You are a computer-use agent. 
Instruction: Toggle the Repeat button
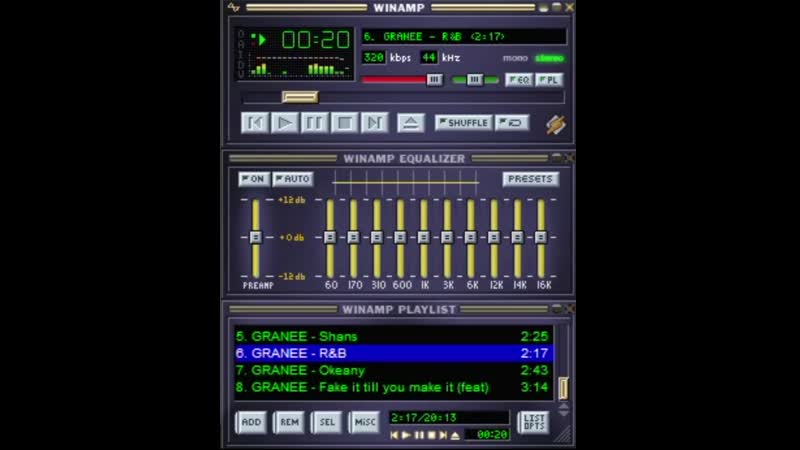[512, 123]
